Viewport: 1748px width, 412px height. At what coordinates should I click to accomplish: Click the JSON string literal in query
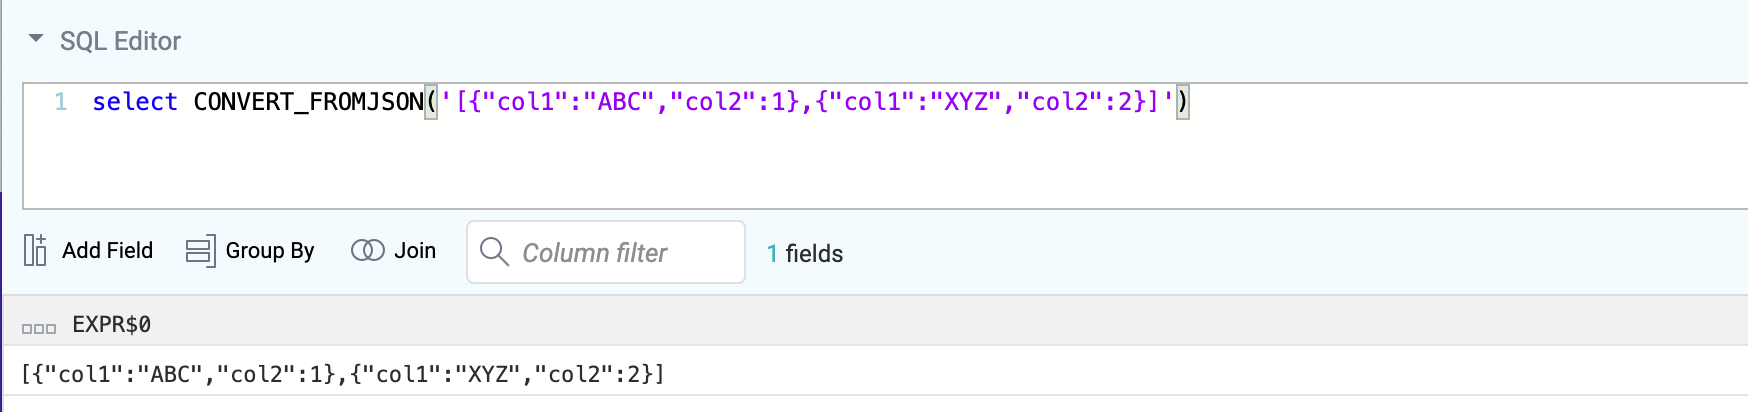point(807,102)
